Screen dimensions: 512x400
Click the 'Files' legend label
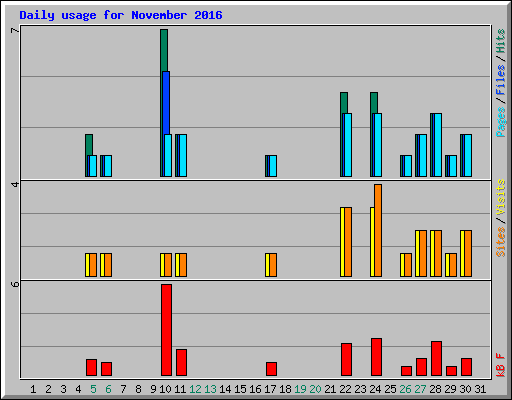(x=500, y=79)
